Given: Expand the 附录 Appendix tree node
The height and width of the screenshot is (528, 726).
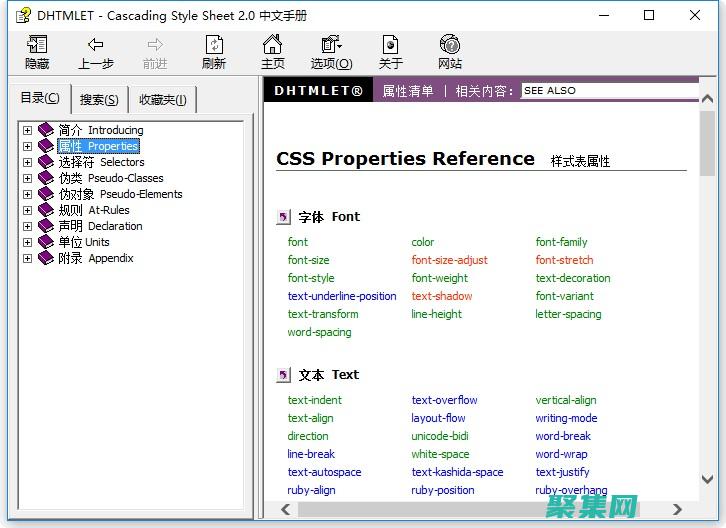Looking at the screenshot, I should [28, 258].
